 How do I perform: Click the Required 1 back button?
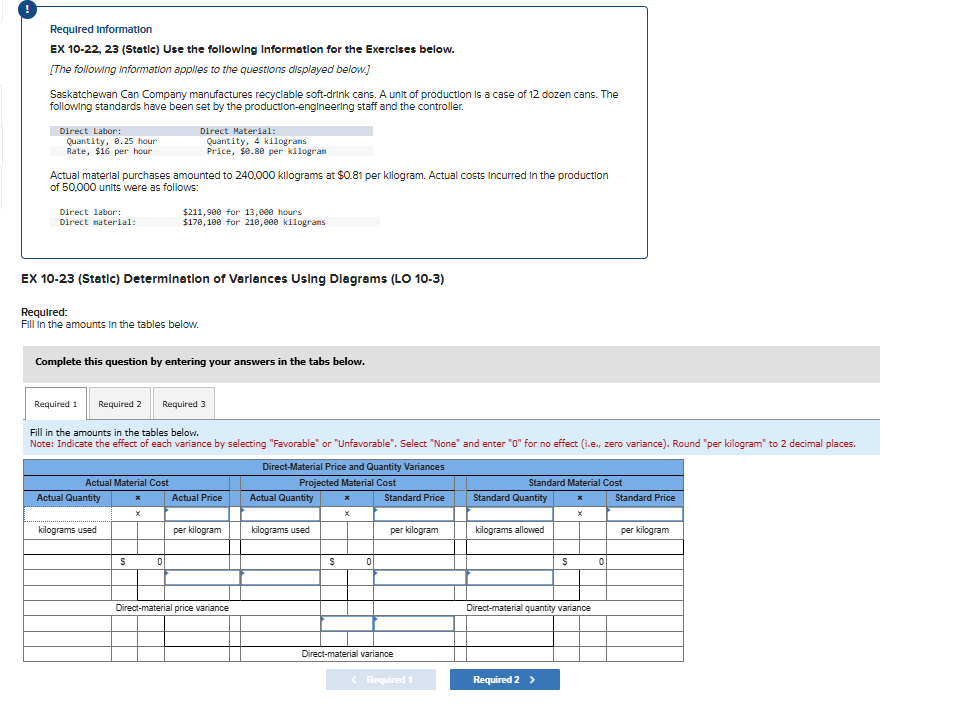381,679
